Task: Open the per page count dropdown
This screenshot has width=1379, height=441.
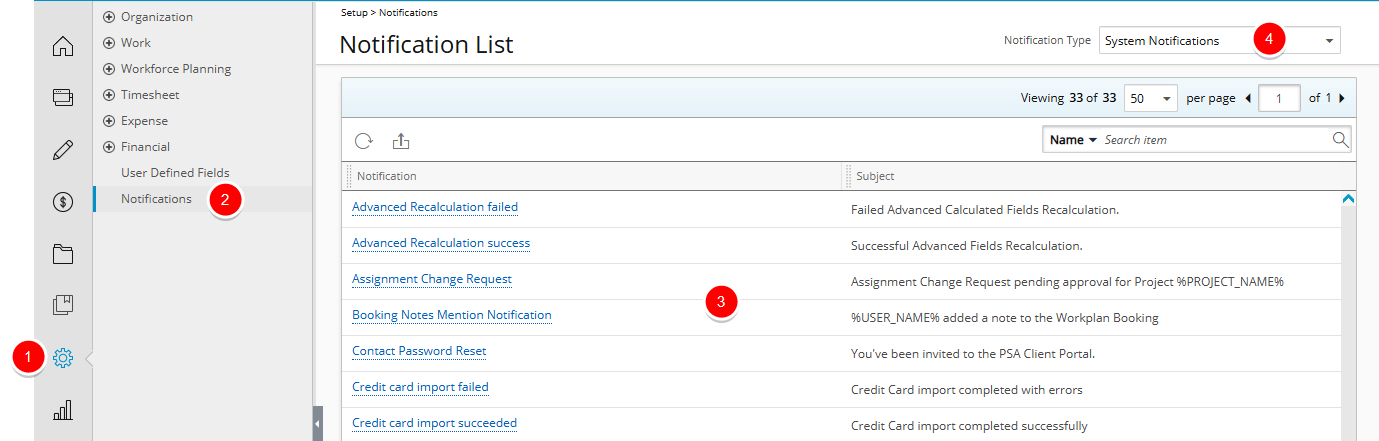Action: [1151, 98]
